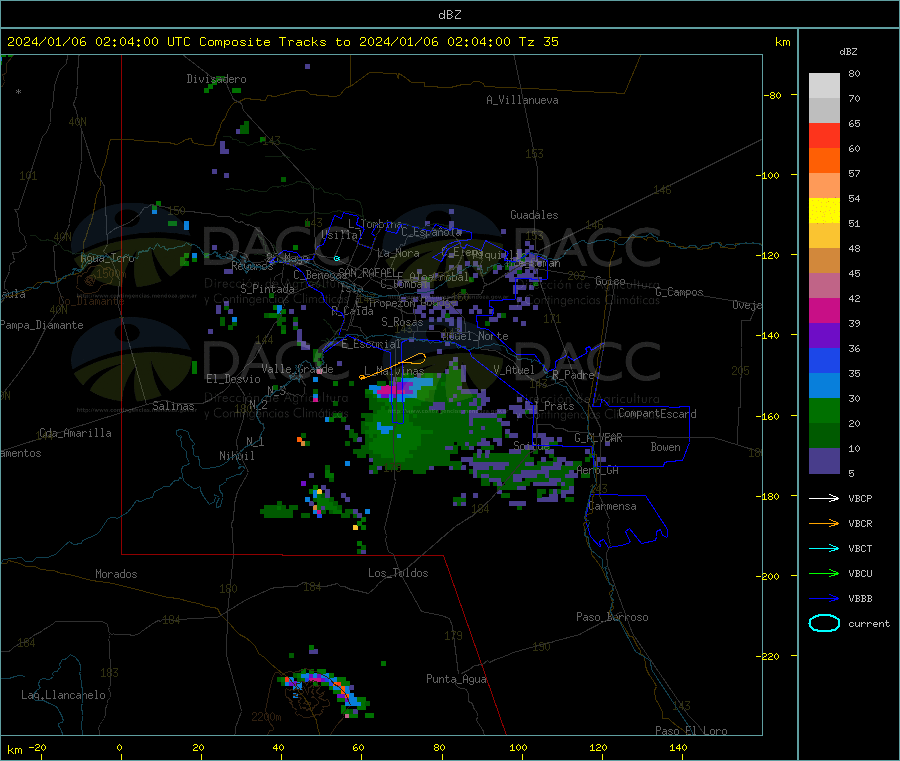Viewport: 900px width, 761px height.
Task: Click the 'Carmensa' map label
Action: (612, 506)
